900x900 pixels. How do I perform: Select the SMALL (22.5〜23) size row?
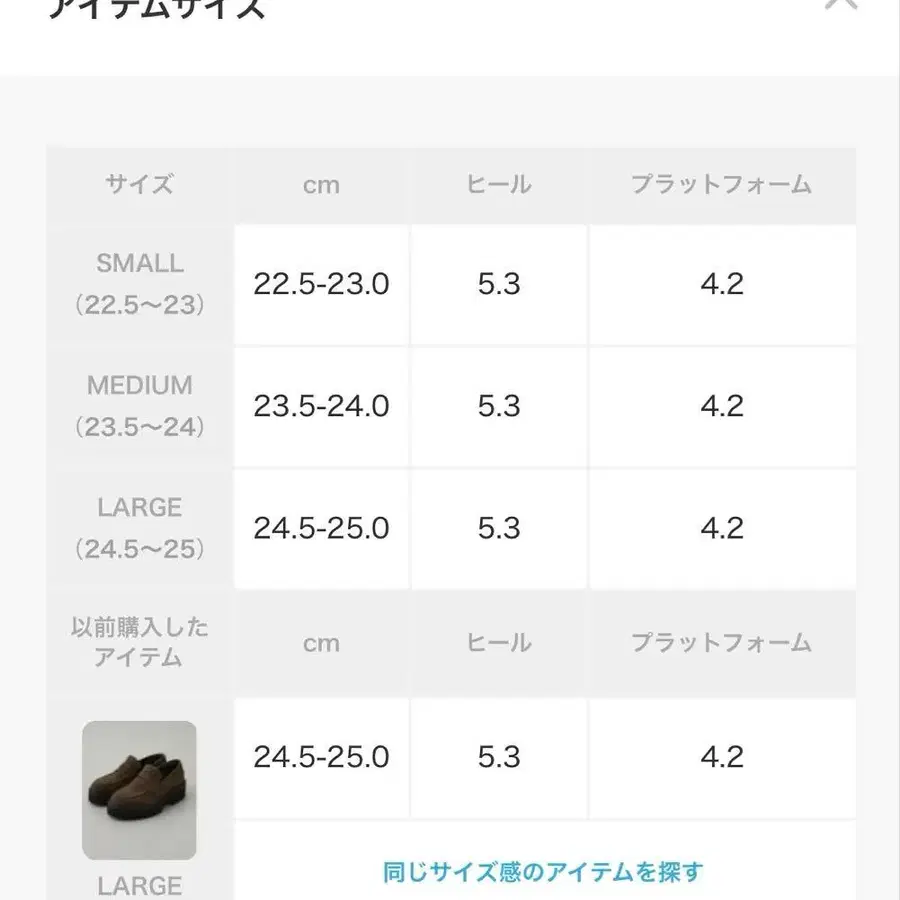coord(140,284)
